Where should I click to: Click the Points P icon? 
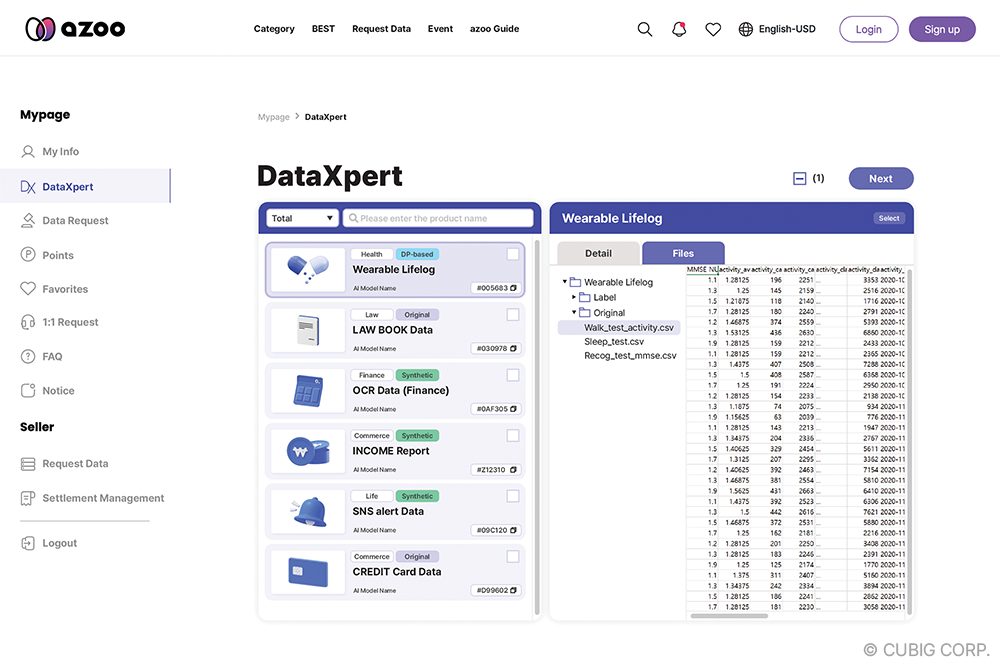(28, 255)
